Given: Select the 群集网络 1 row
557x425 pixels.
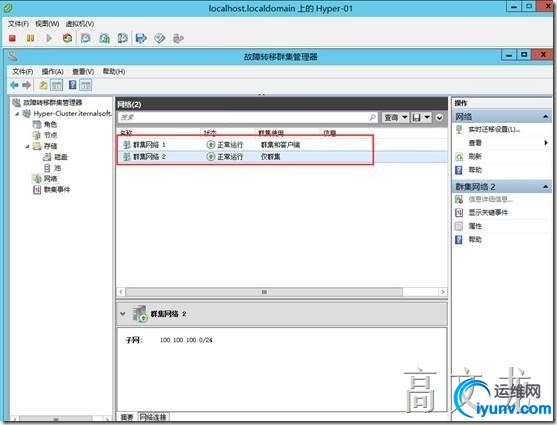Looking at the screenshot, I should (282, 145).
